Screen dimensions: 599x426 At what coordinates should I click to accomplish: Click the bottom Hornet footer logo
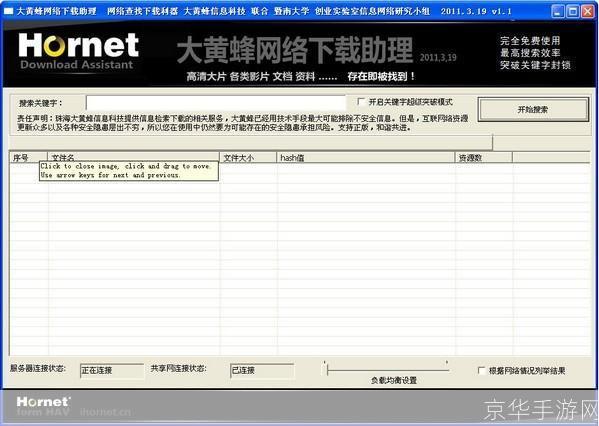43,402
